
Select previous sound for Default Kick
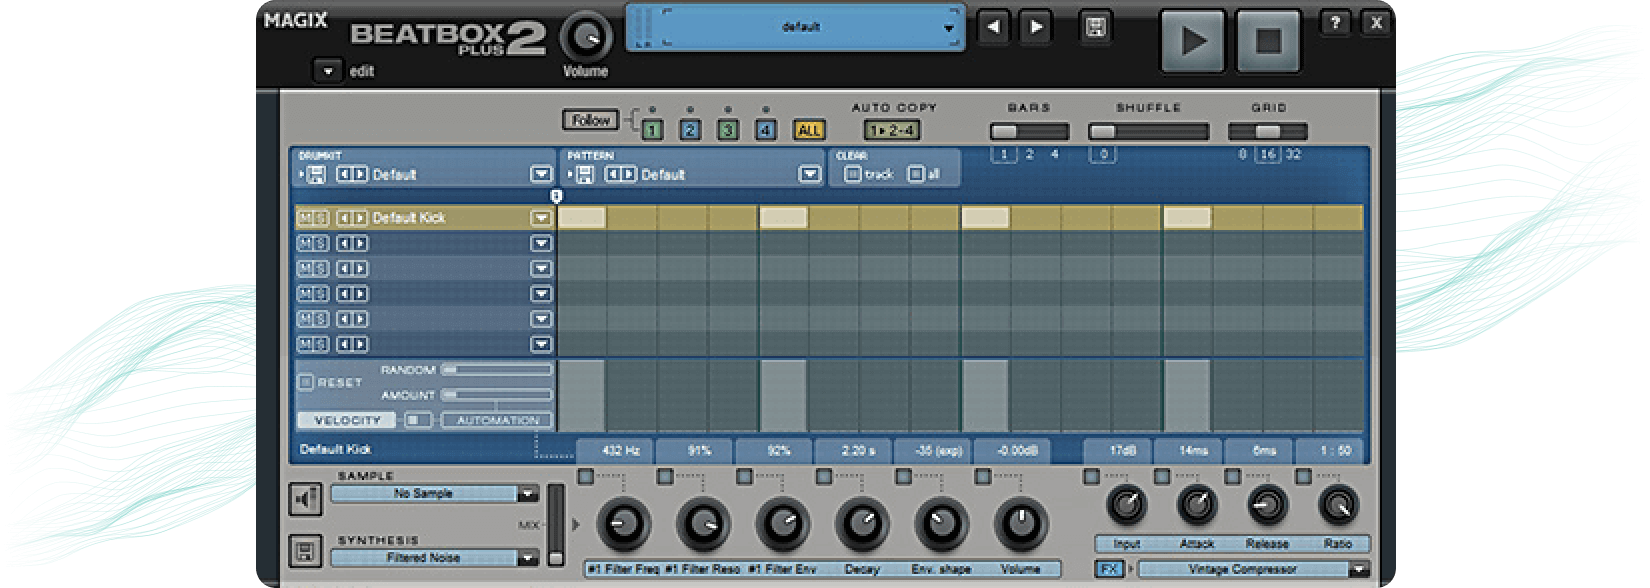(344, 218)
